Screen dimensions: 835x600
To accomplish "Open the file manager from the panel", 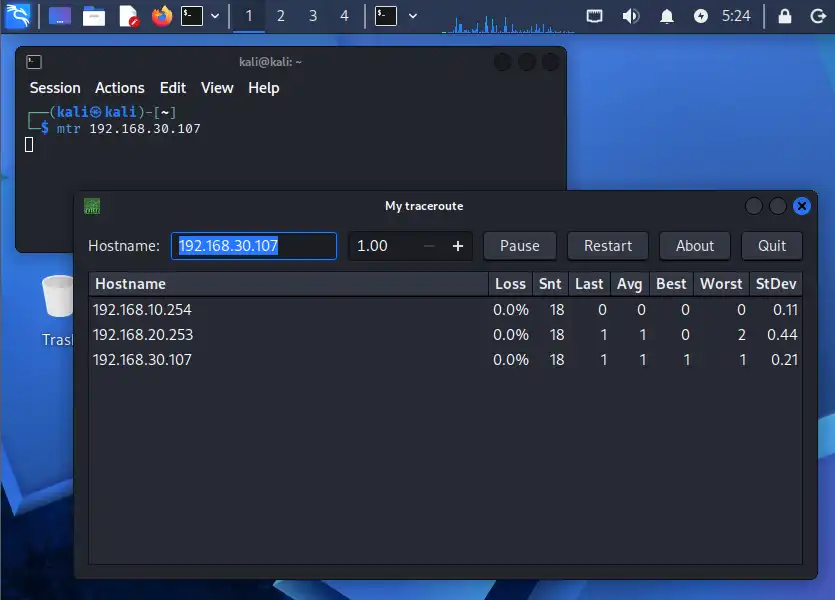I will 94,16.
